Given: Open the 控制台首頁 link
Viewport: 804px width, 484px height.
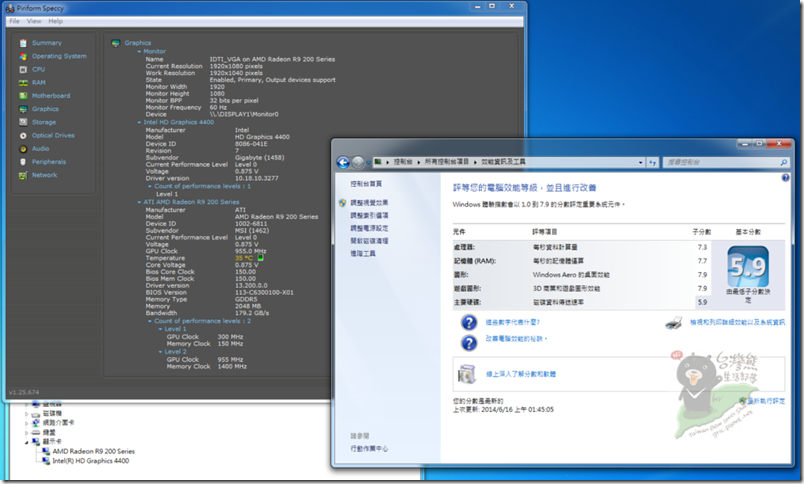Looking at the screenshot, I should (366, 184).
